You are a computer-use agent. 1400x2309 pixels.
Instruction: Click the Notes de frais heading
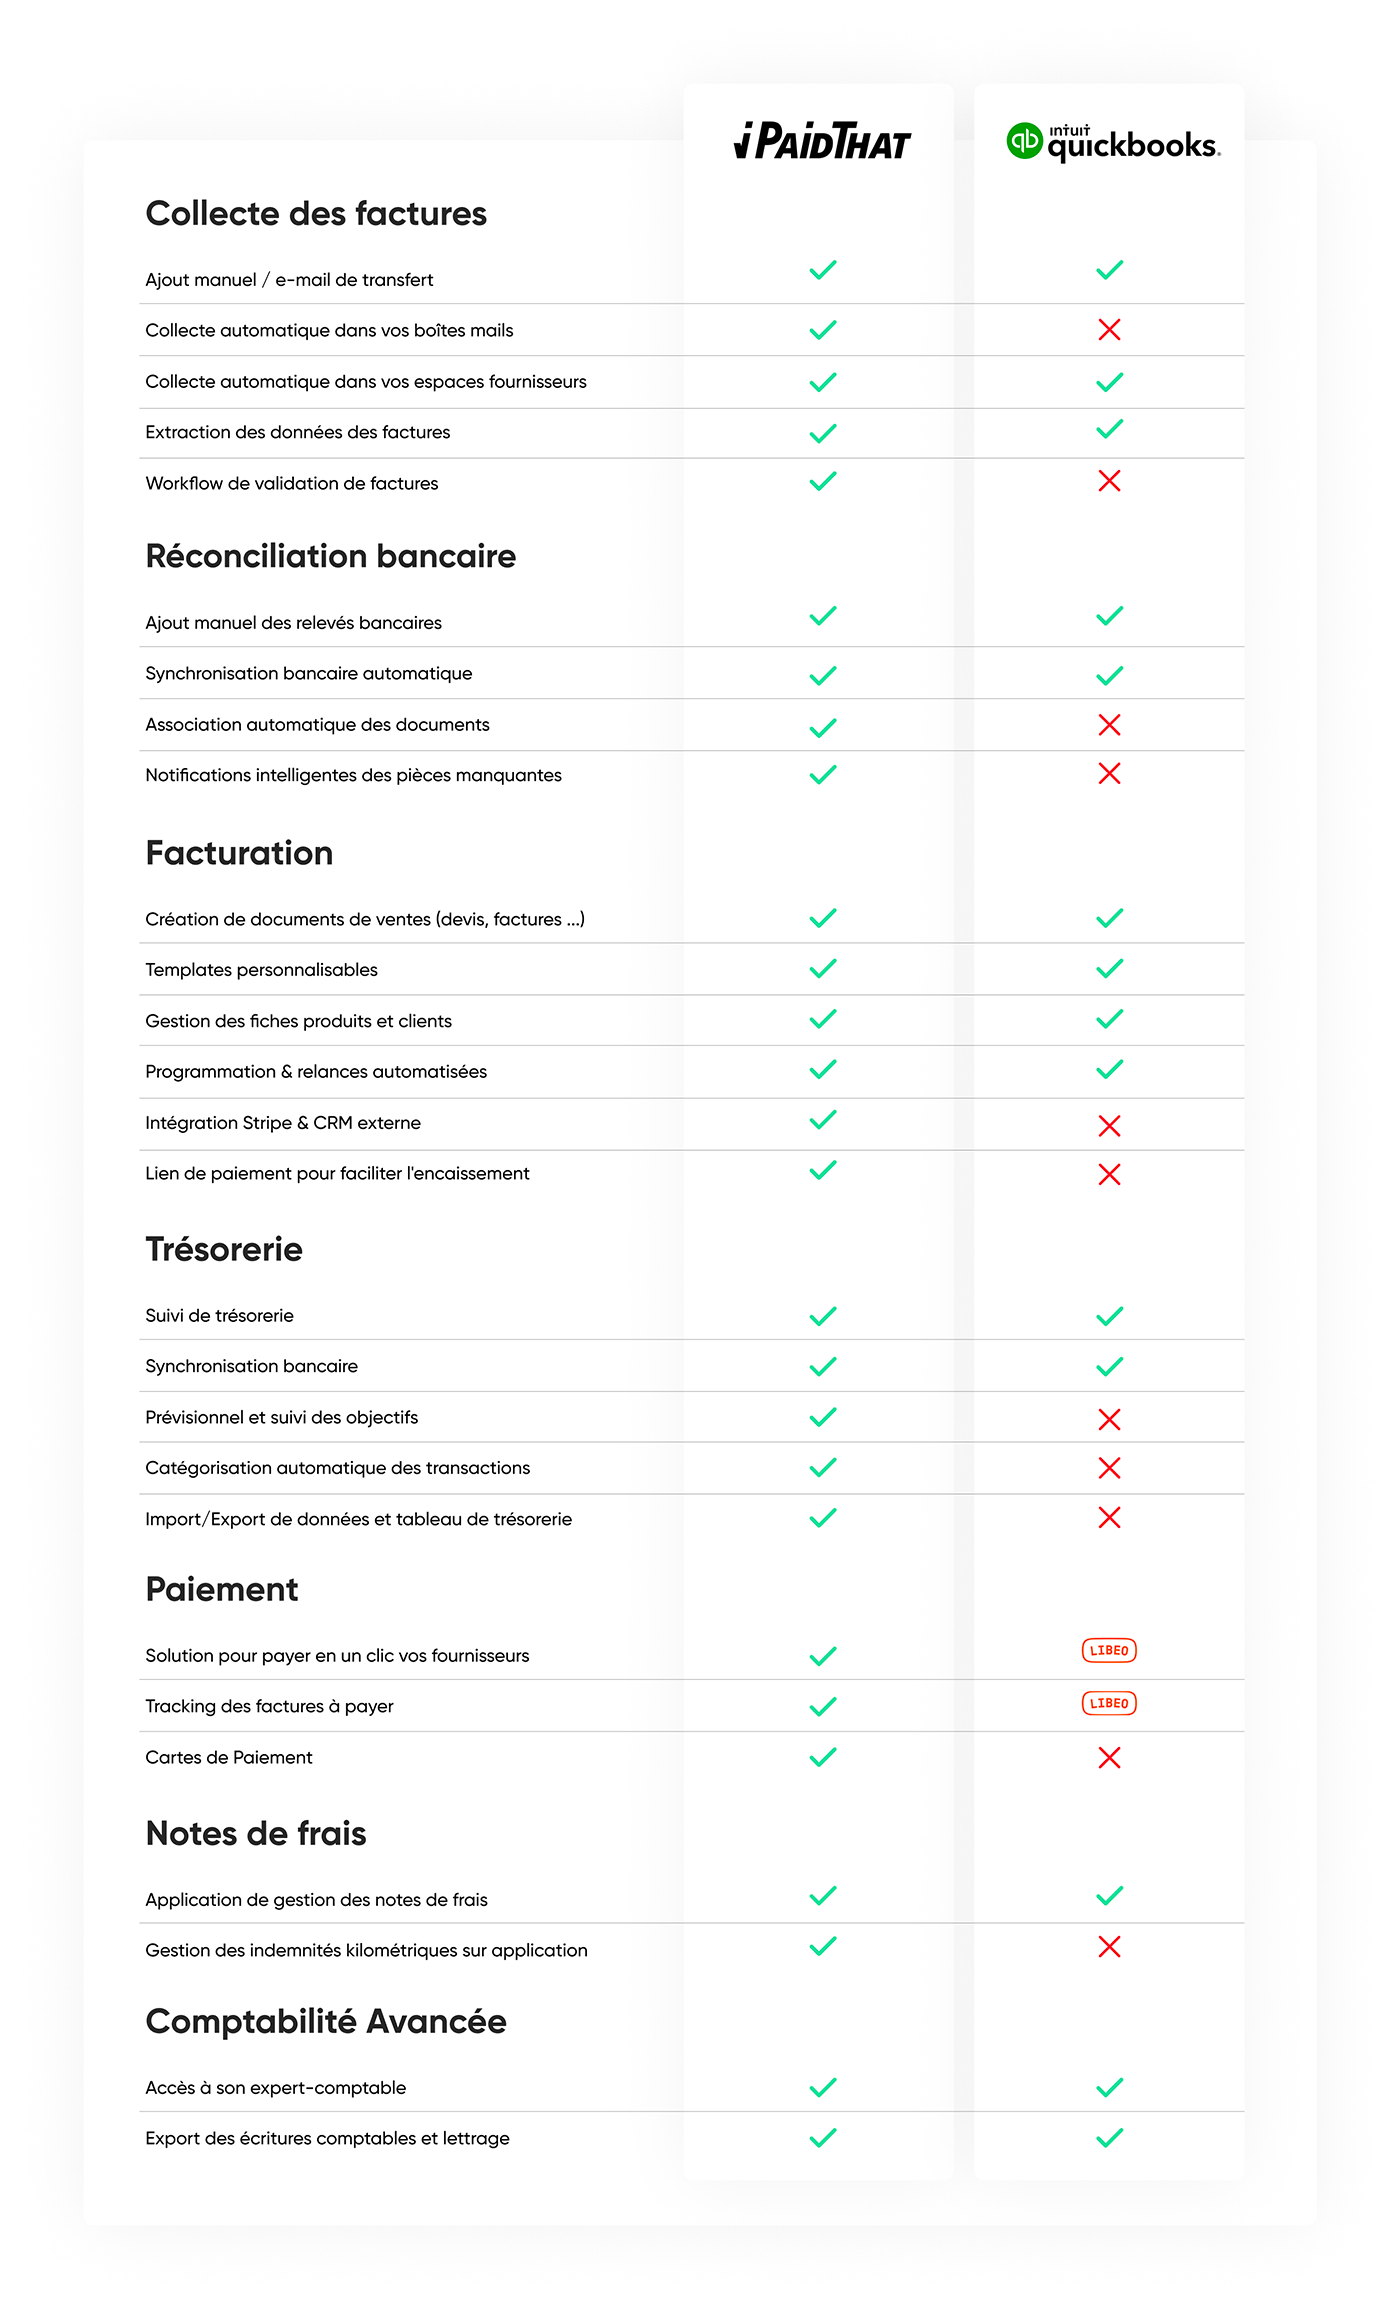tap(256, 1833)
